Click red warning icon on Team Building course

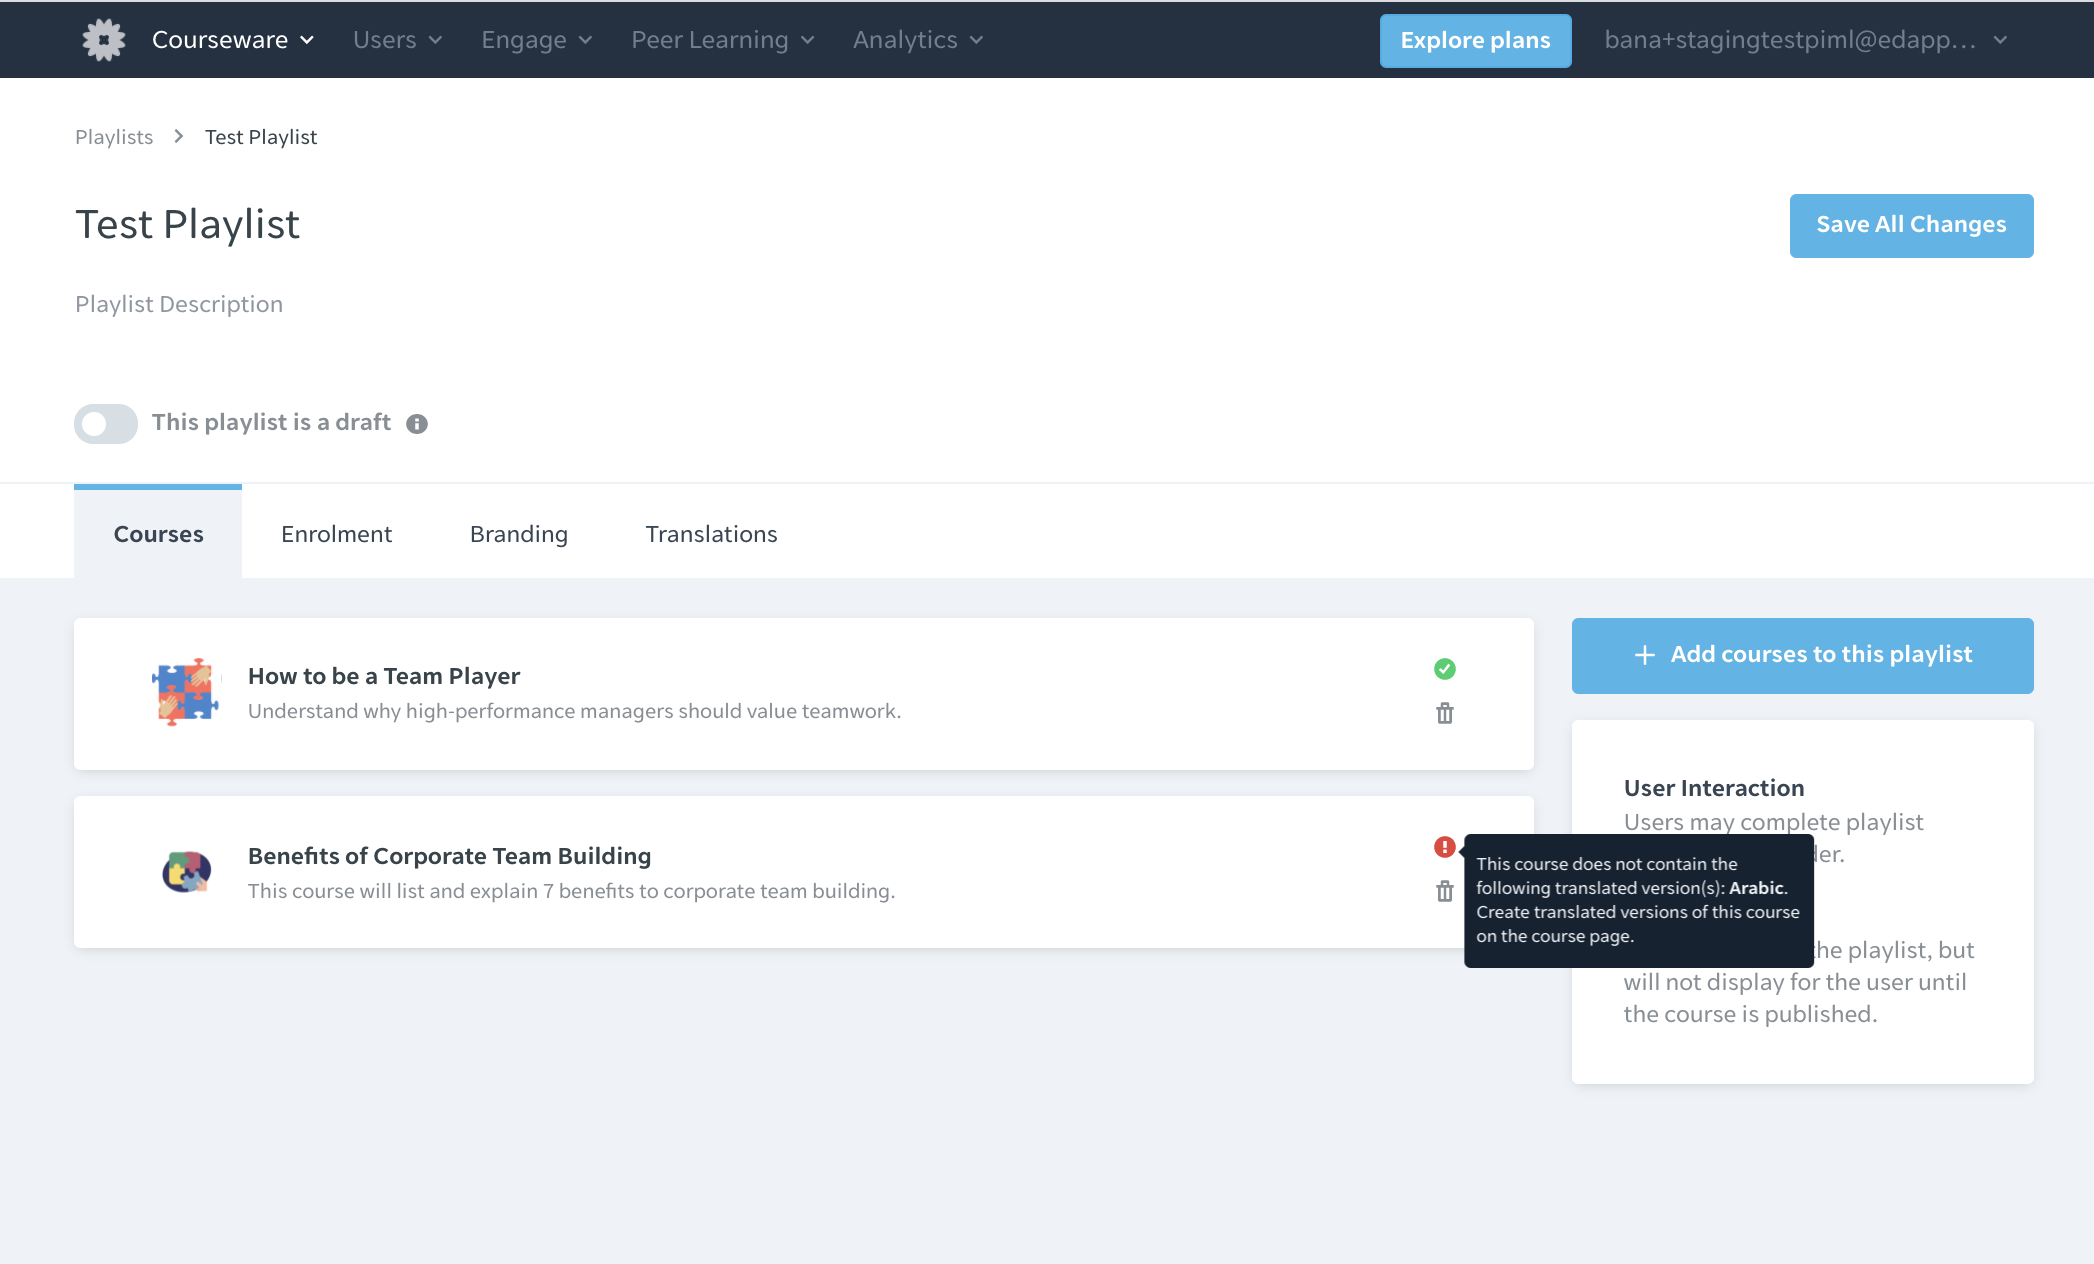[x=1444, y=847]
